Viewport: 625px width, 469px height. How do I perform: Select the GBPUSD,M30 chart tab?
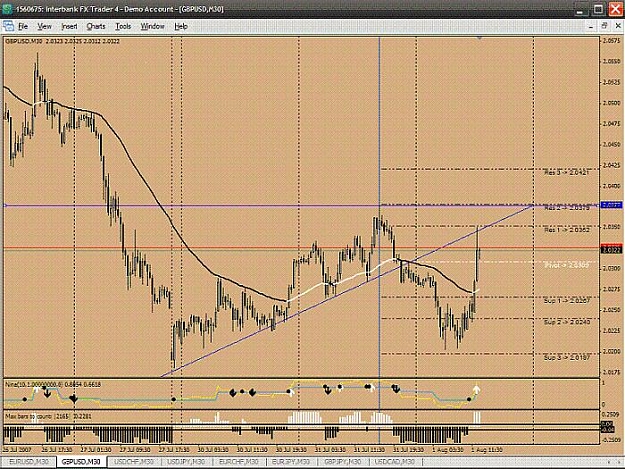(x=81, y=462)
